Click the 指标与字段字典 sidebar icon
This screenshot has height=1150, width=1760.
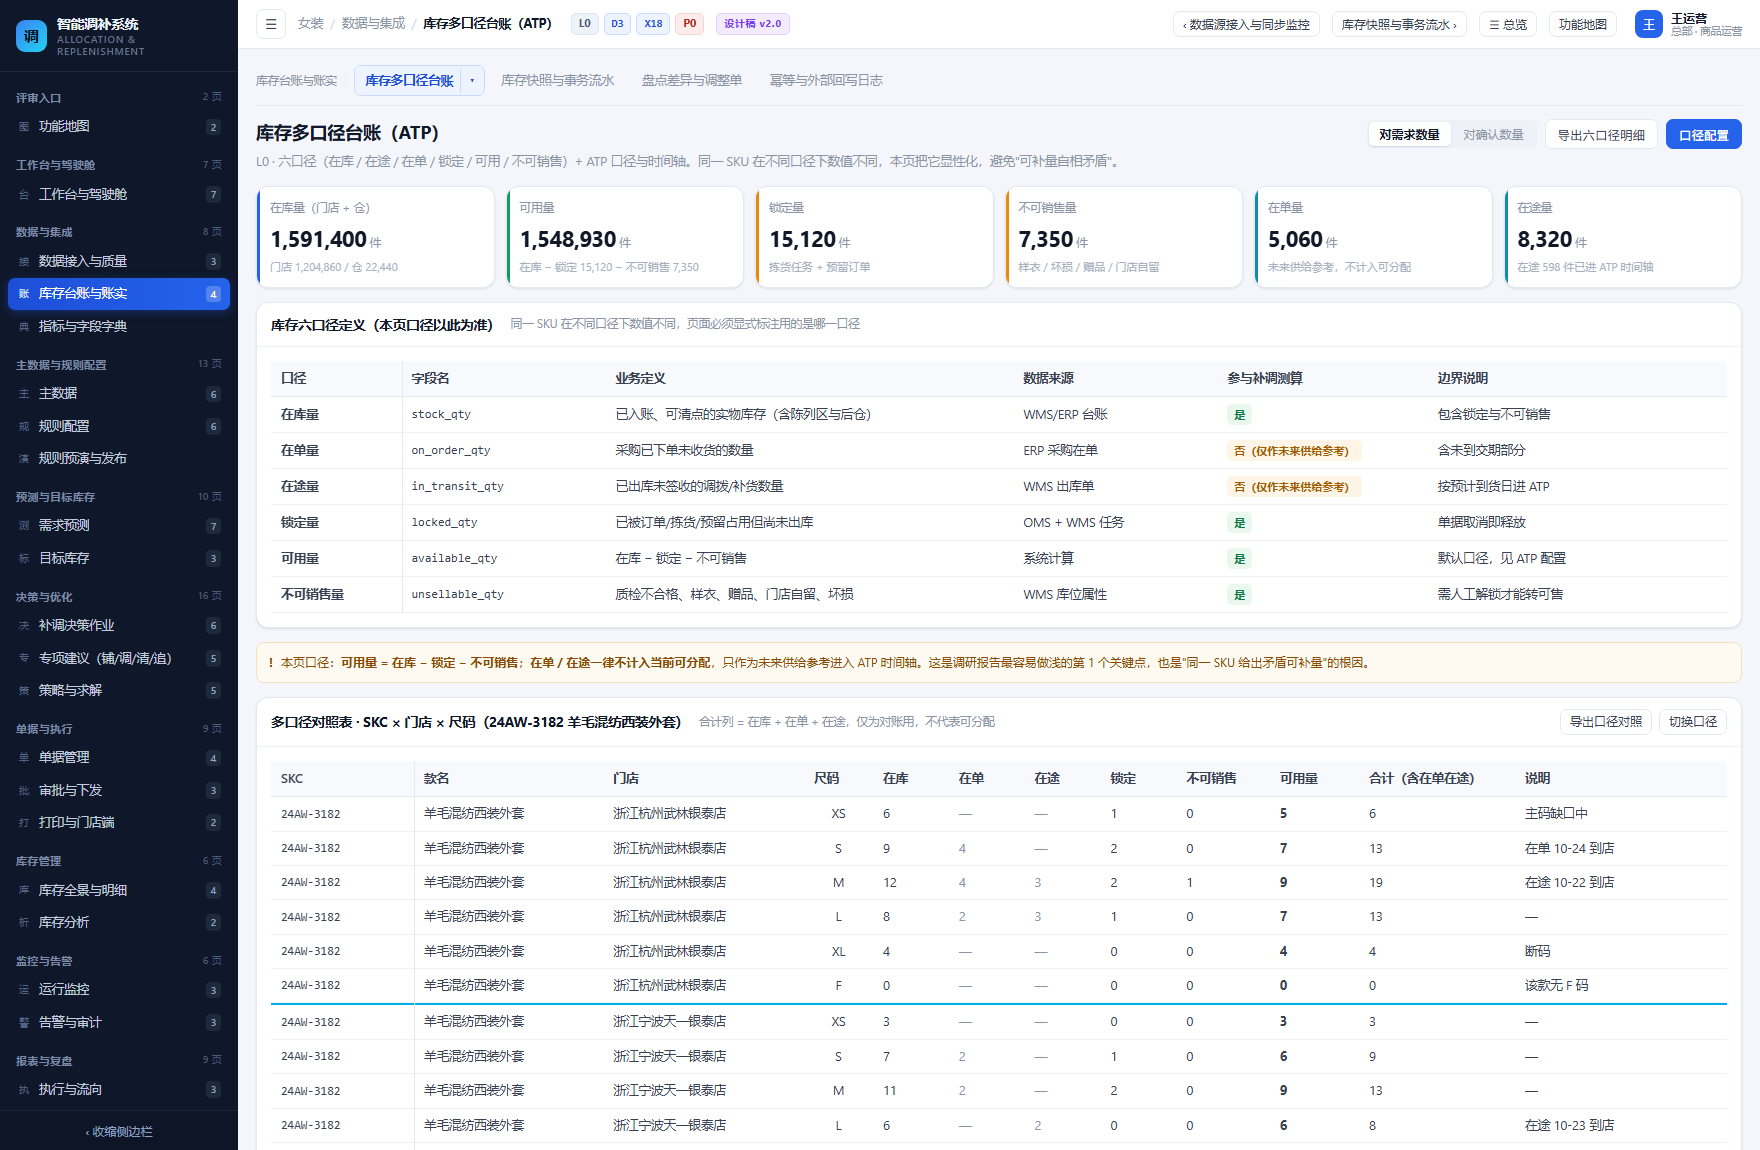click(24, 327)
